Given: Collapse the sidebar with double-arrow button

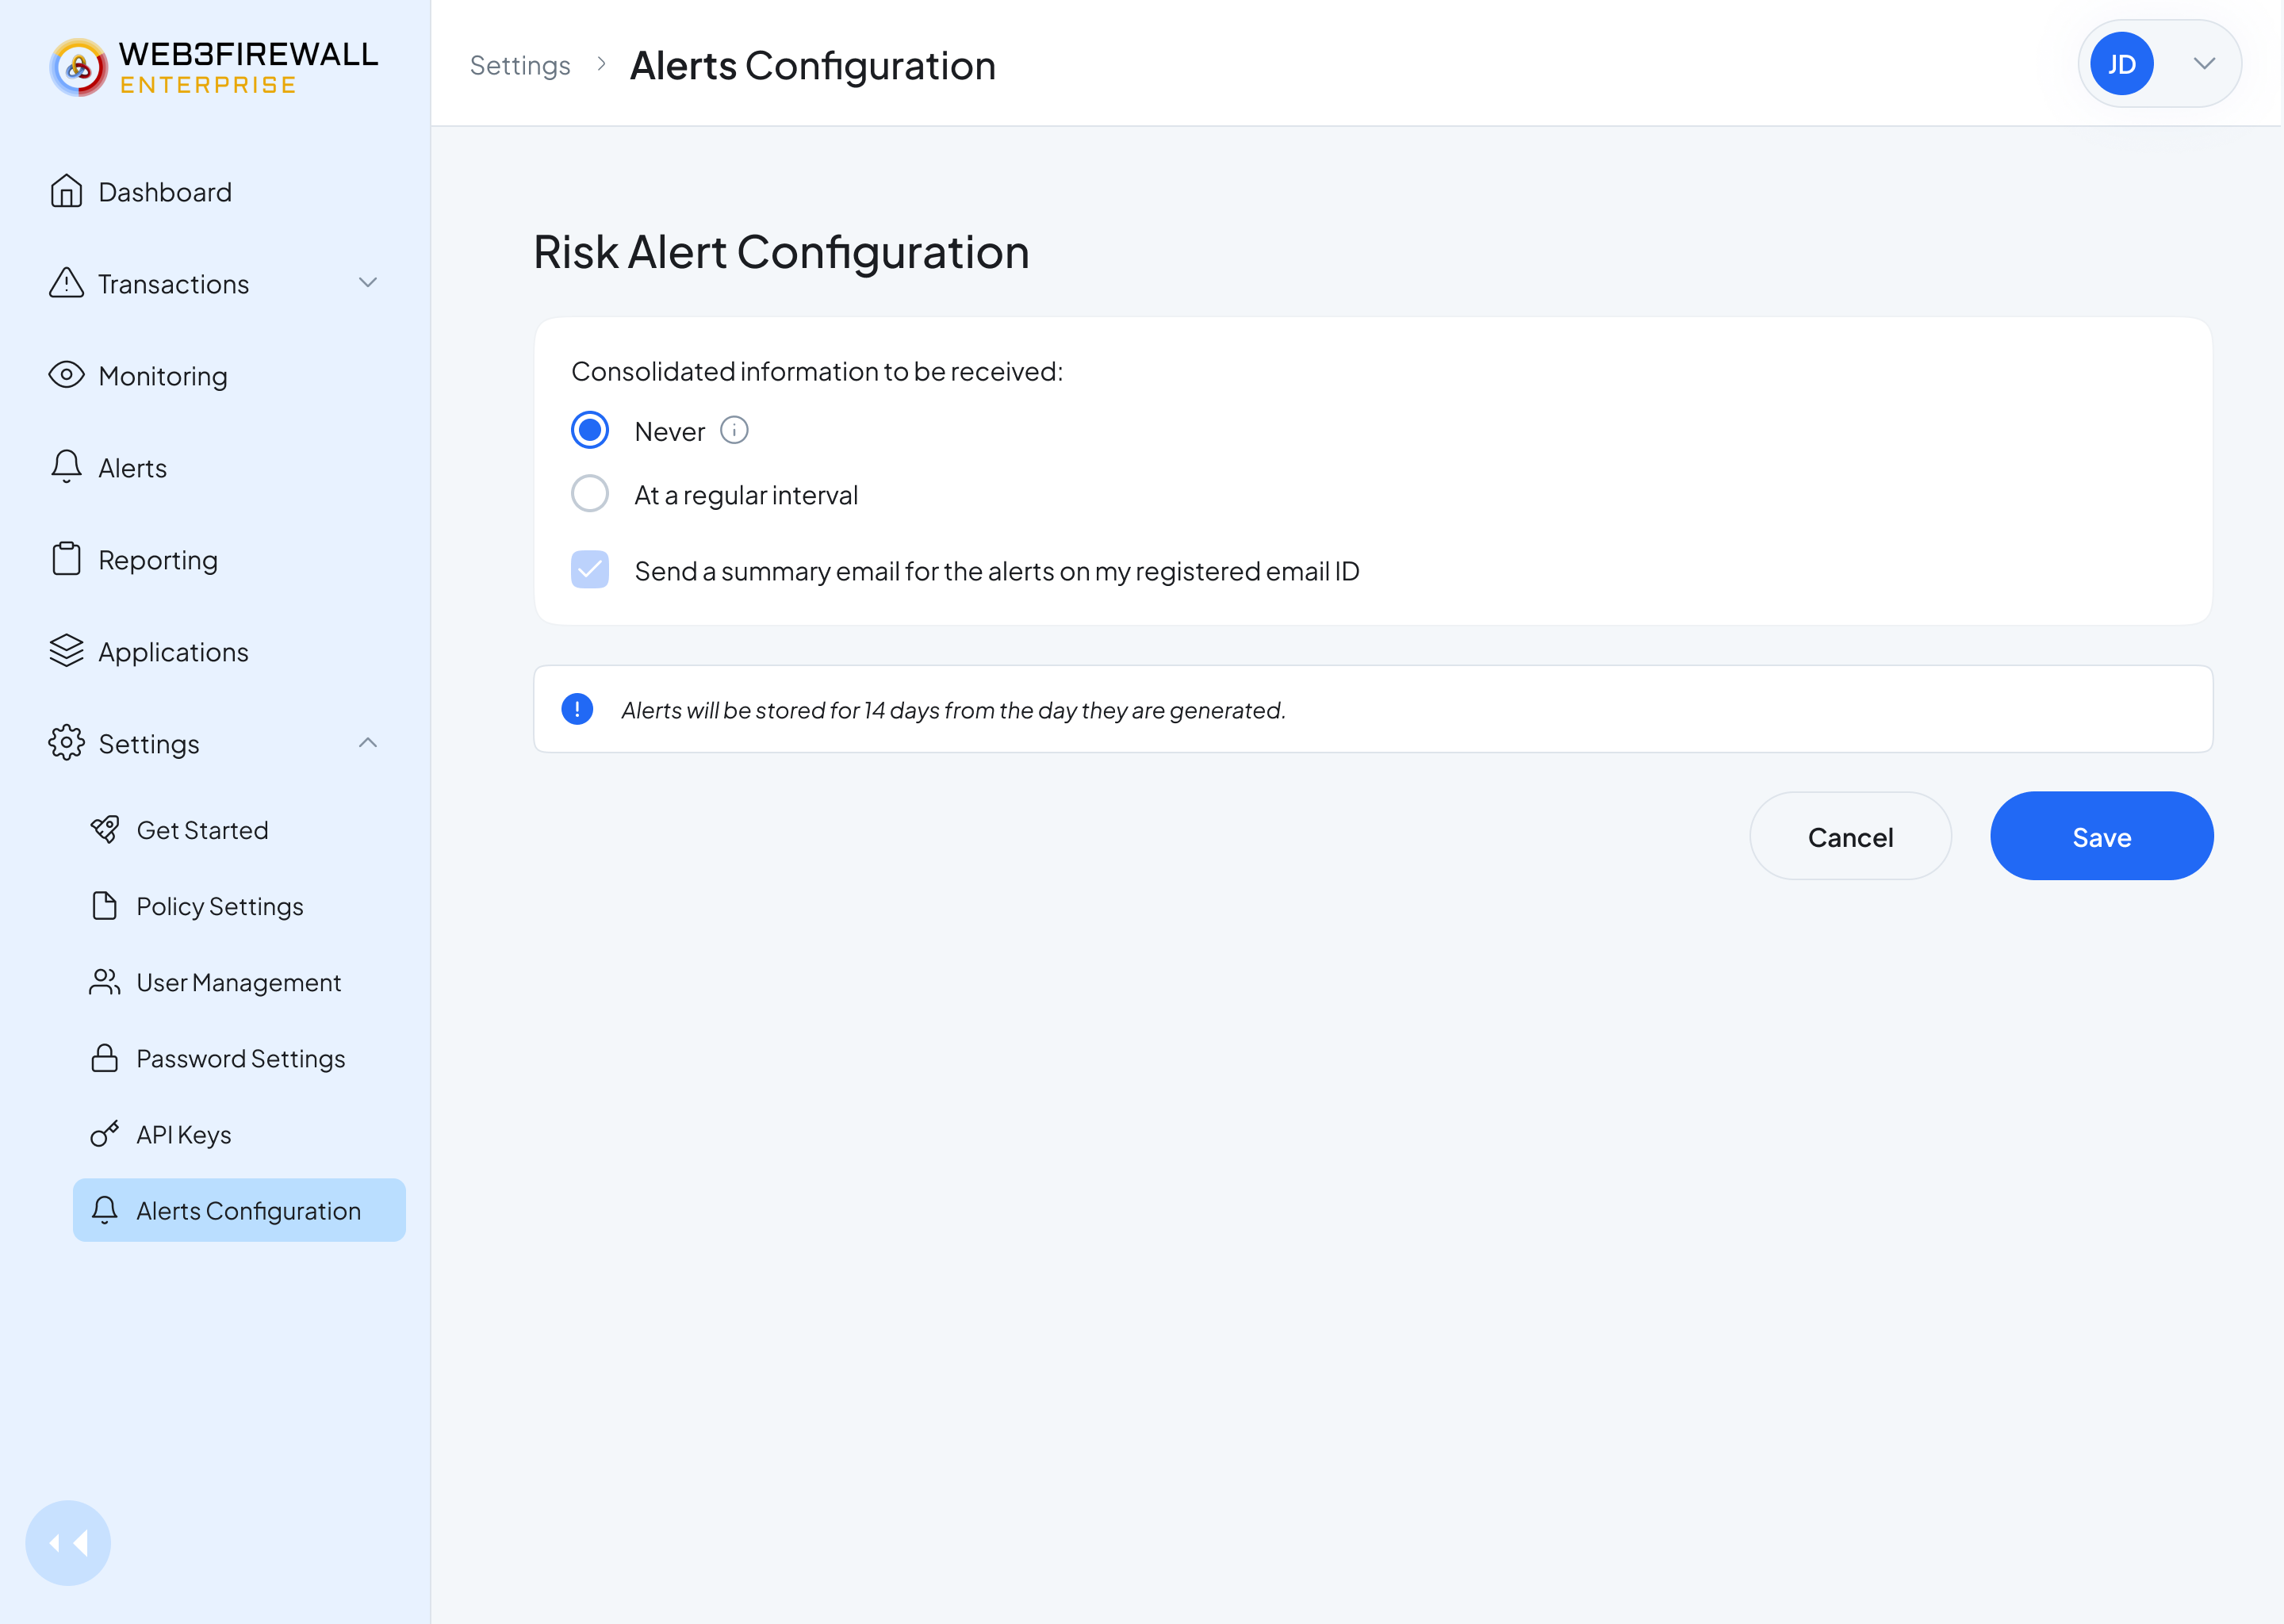Looking at the screenshot, I should point(68,1543).
